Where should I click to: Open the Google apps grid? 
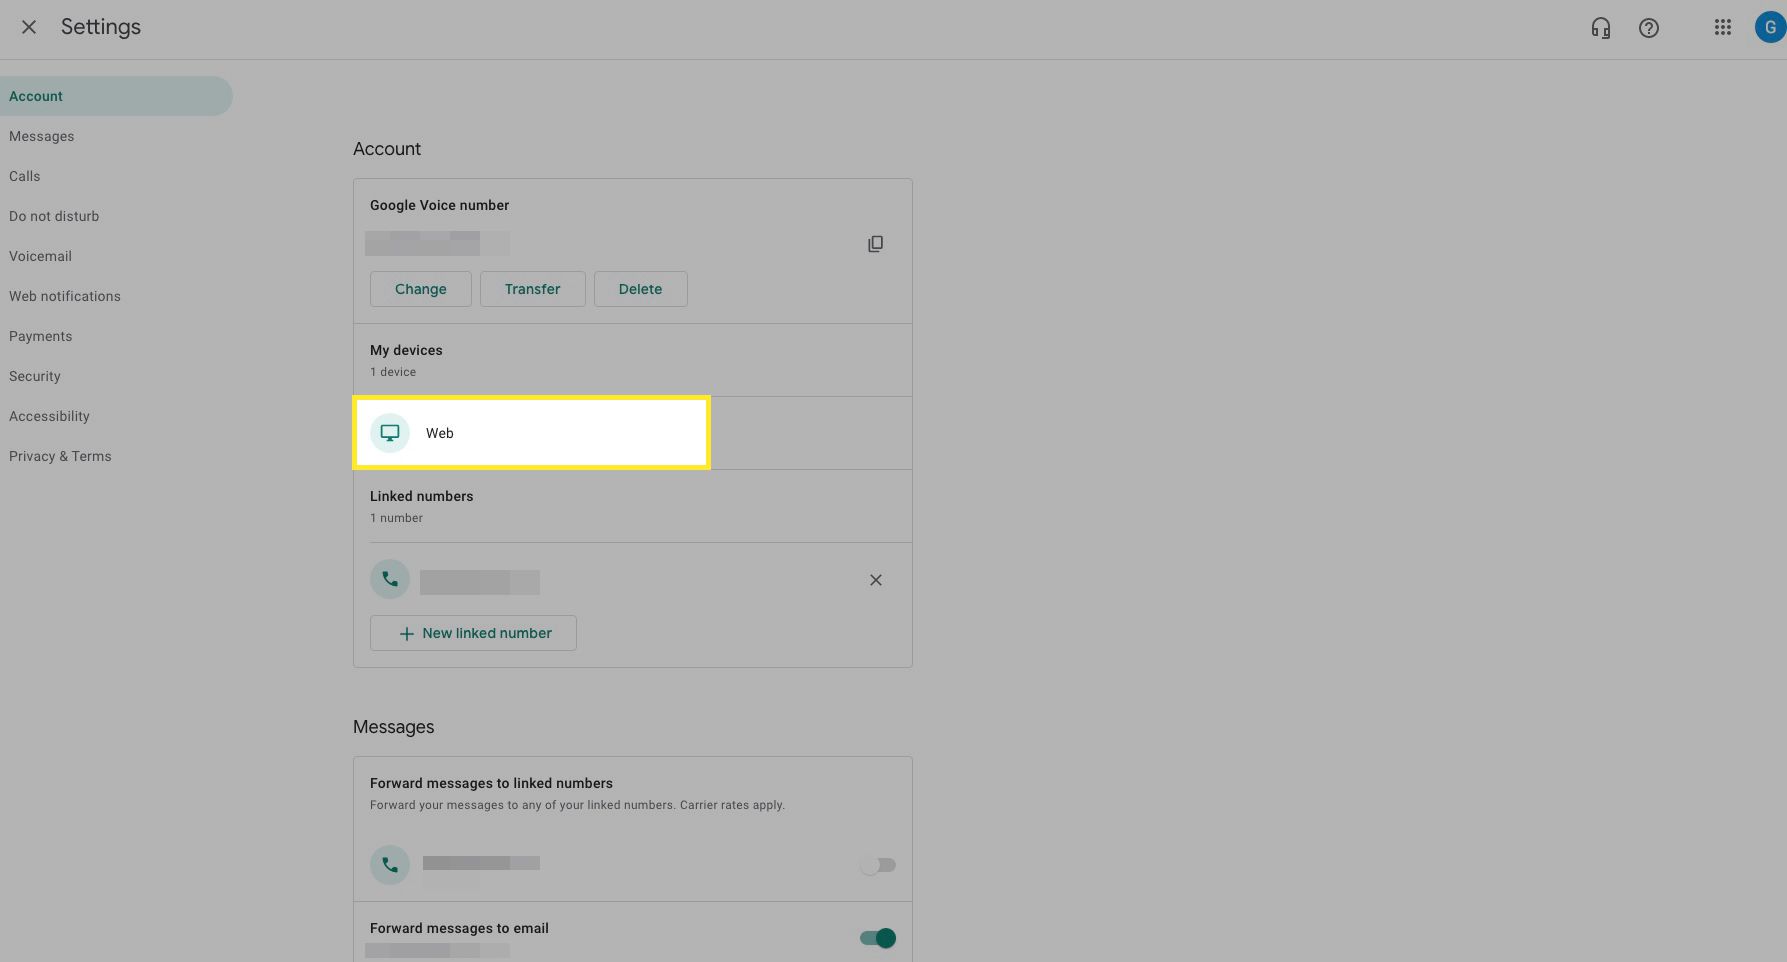tap(1722, 28)
